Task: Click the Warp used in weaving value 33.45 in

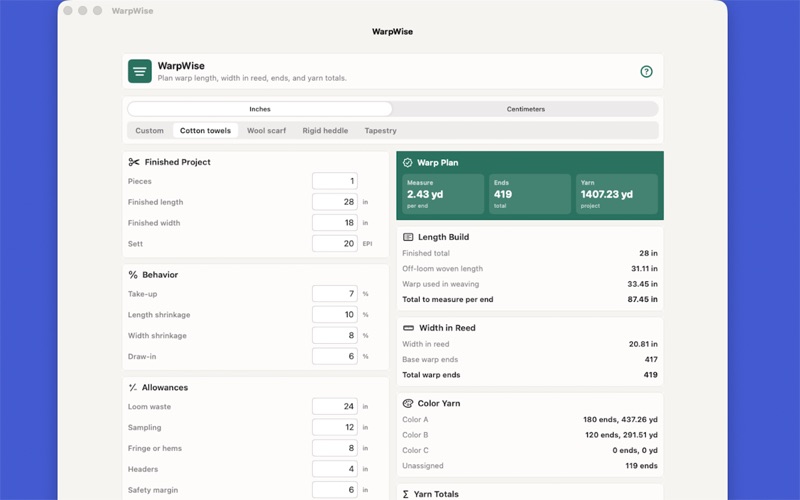Action: point(642,284)
